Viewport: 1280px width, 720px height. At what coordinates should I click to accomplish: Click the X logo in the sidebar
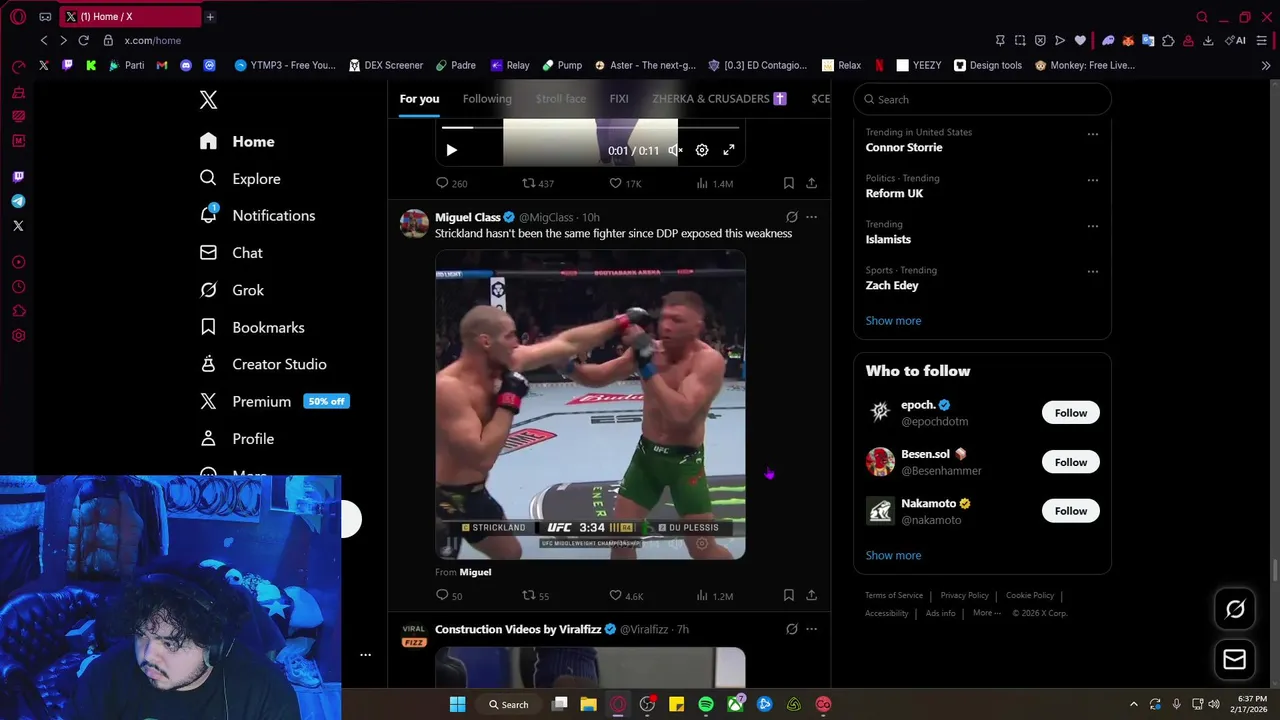(208, 100)
